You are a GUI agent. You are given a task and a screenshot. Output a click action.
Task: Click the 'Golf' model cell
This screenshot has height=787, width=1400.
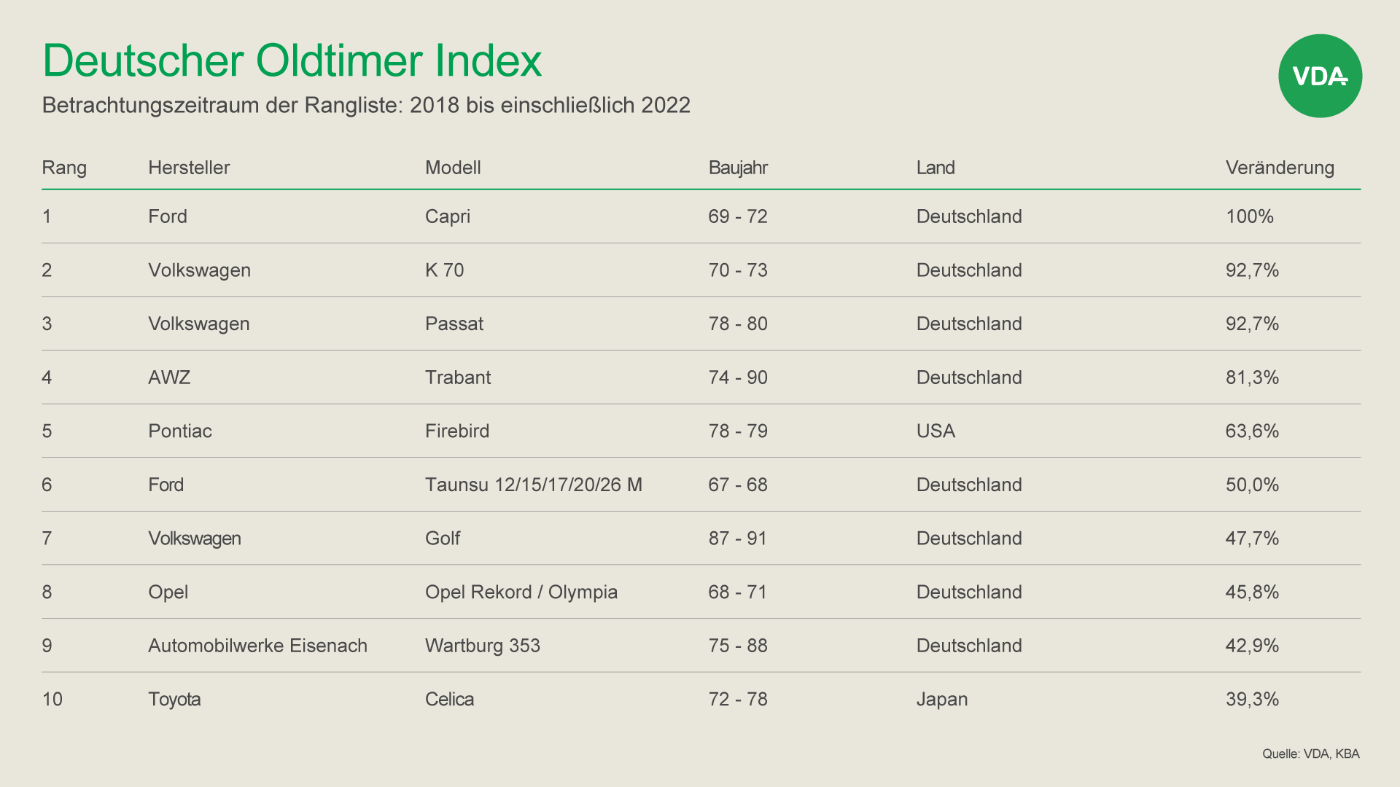tap(443, 538)
